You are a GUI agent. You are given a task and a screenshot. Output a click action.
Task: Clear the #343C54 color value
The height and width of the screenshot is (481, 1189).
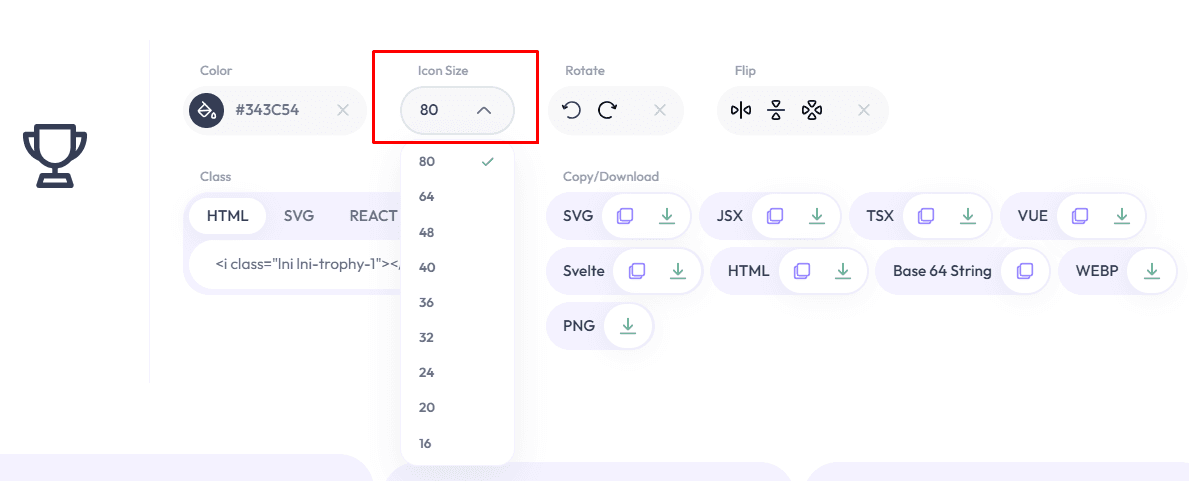coord(343,110)
